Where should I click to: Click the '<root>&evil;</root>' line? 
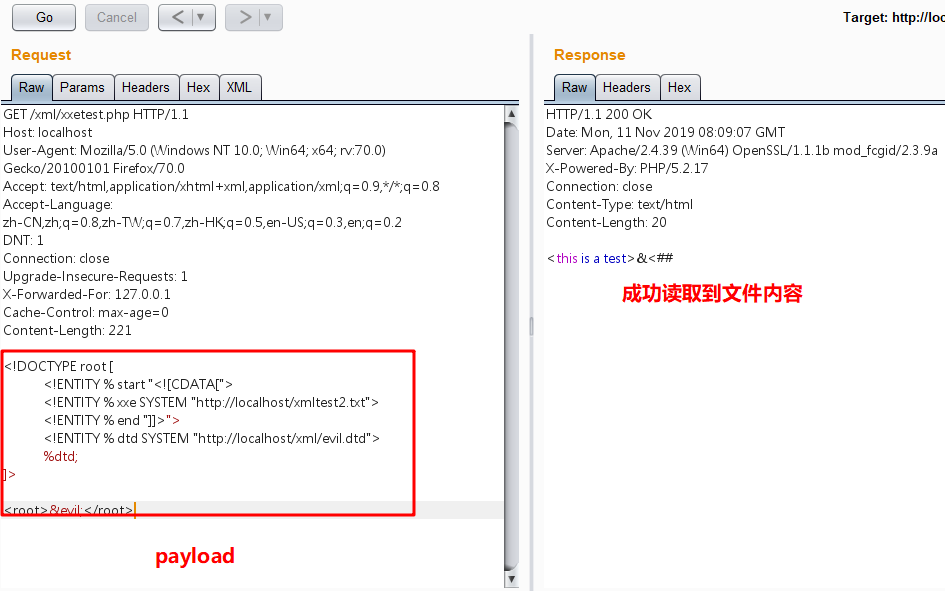(68, 510)
